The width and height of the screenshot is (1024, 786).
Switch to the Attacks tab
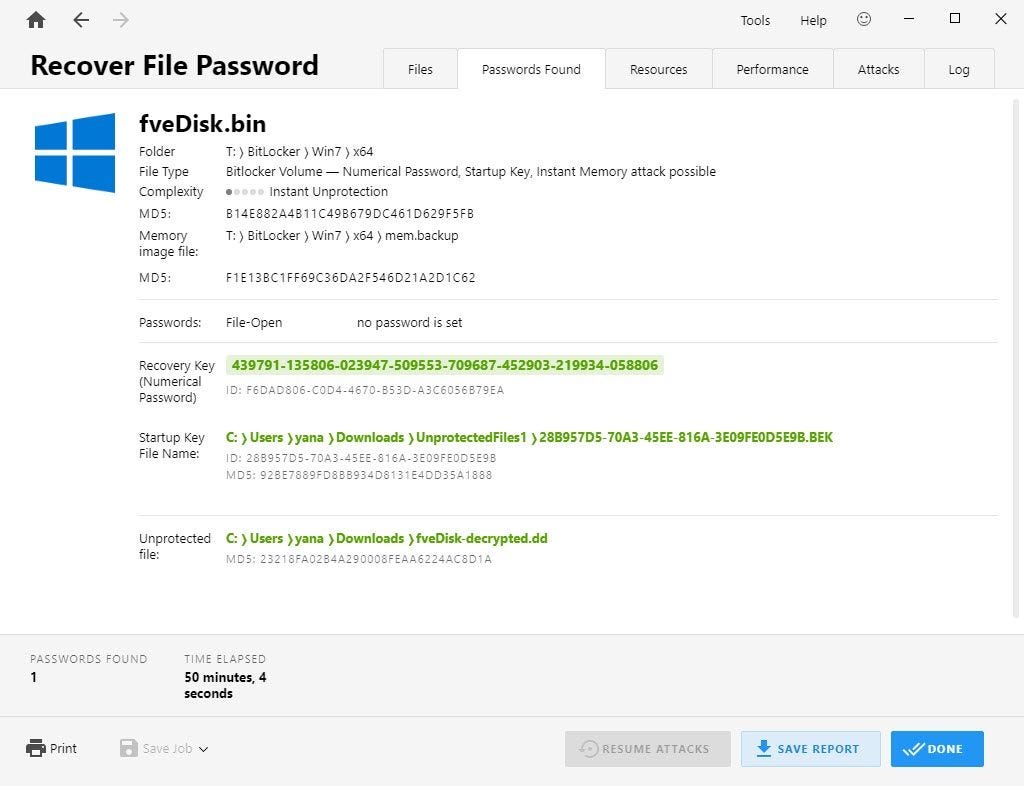(878, 69)
